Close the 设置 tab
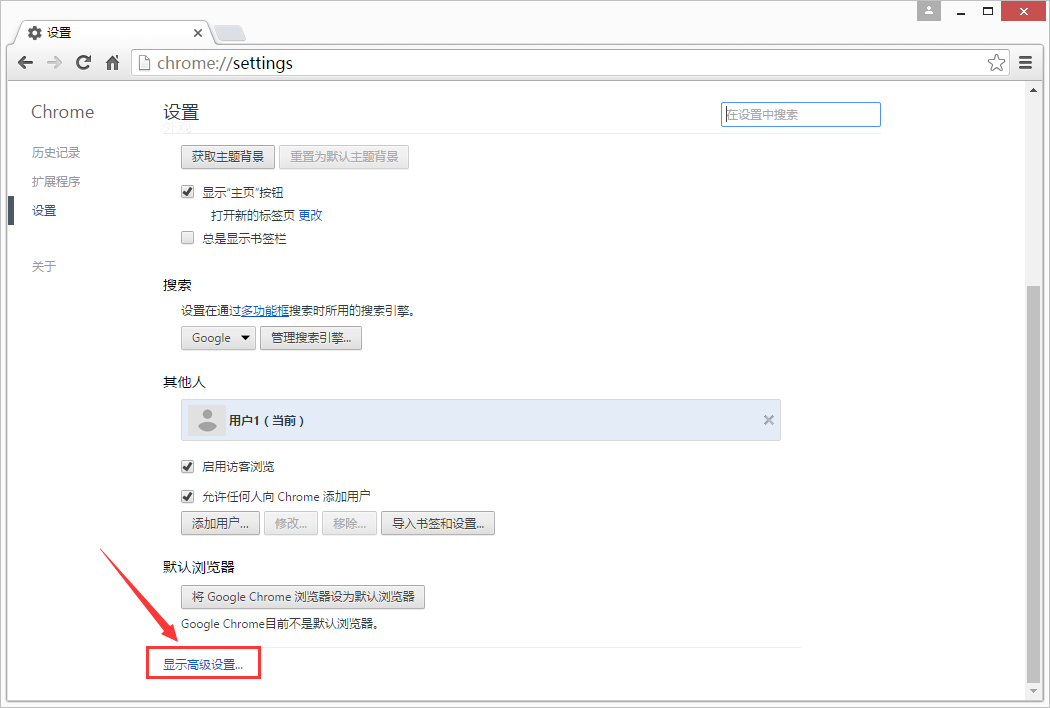Viewport: 1050px width, 708px height. [x=198, y=33]
